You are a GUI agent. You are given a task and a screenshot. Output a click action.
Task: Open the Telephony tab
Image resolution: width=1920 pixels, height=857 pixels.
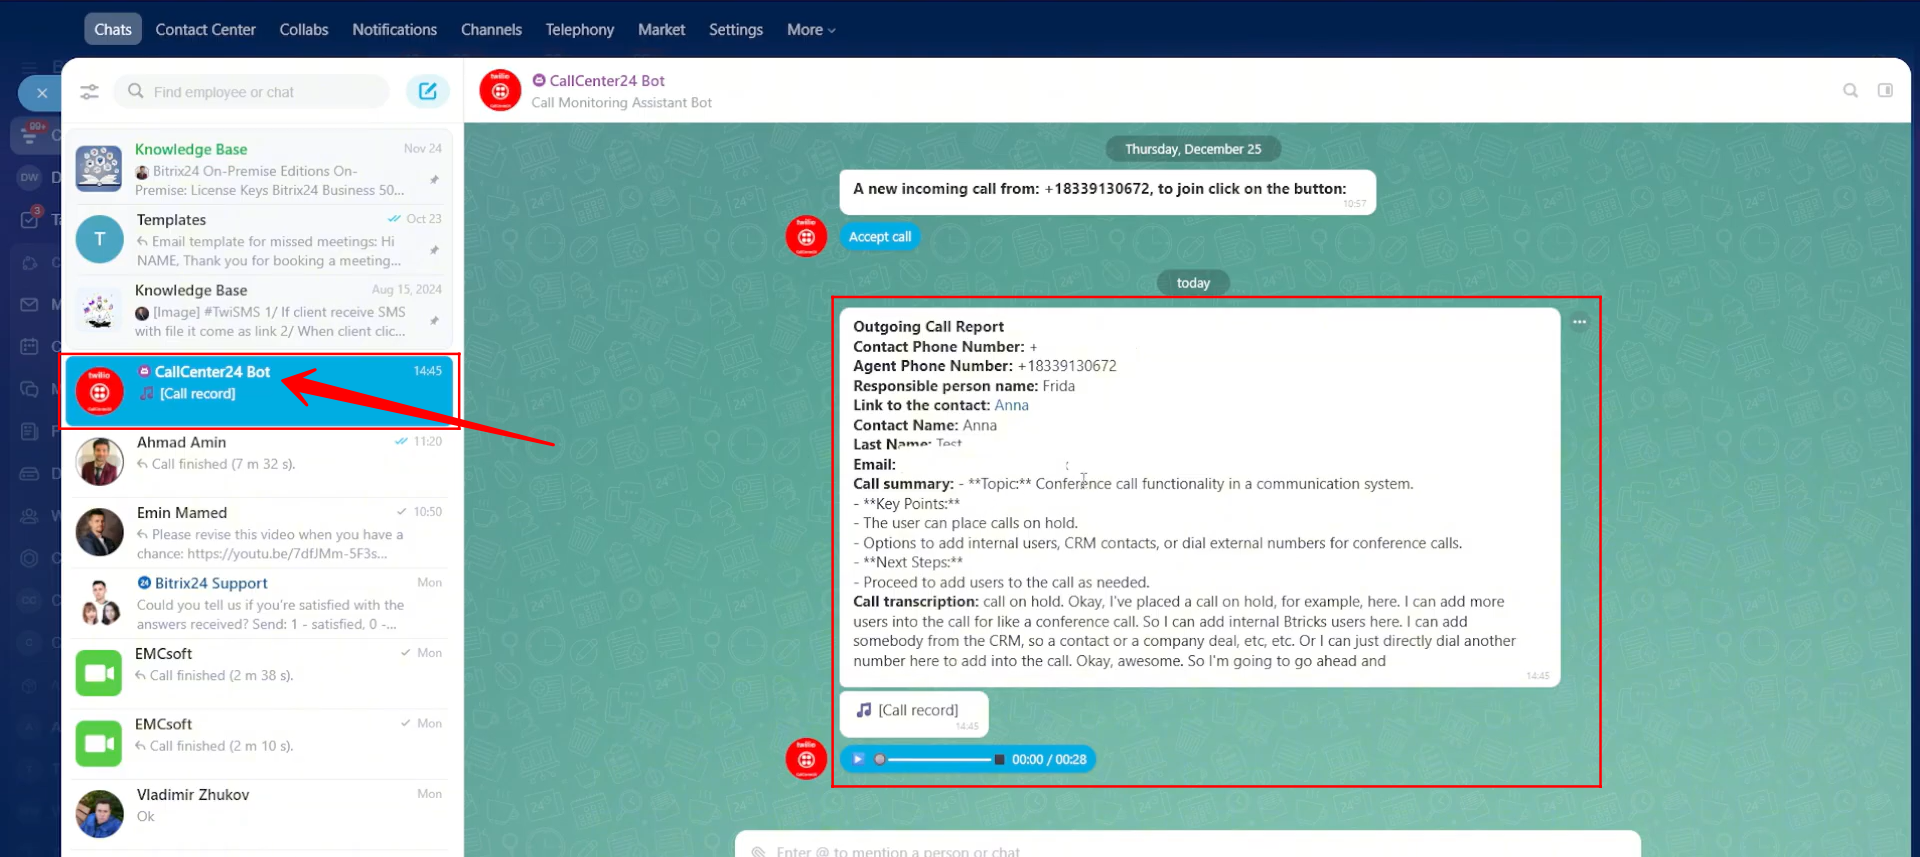pos(579,30)
